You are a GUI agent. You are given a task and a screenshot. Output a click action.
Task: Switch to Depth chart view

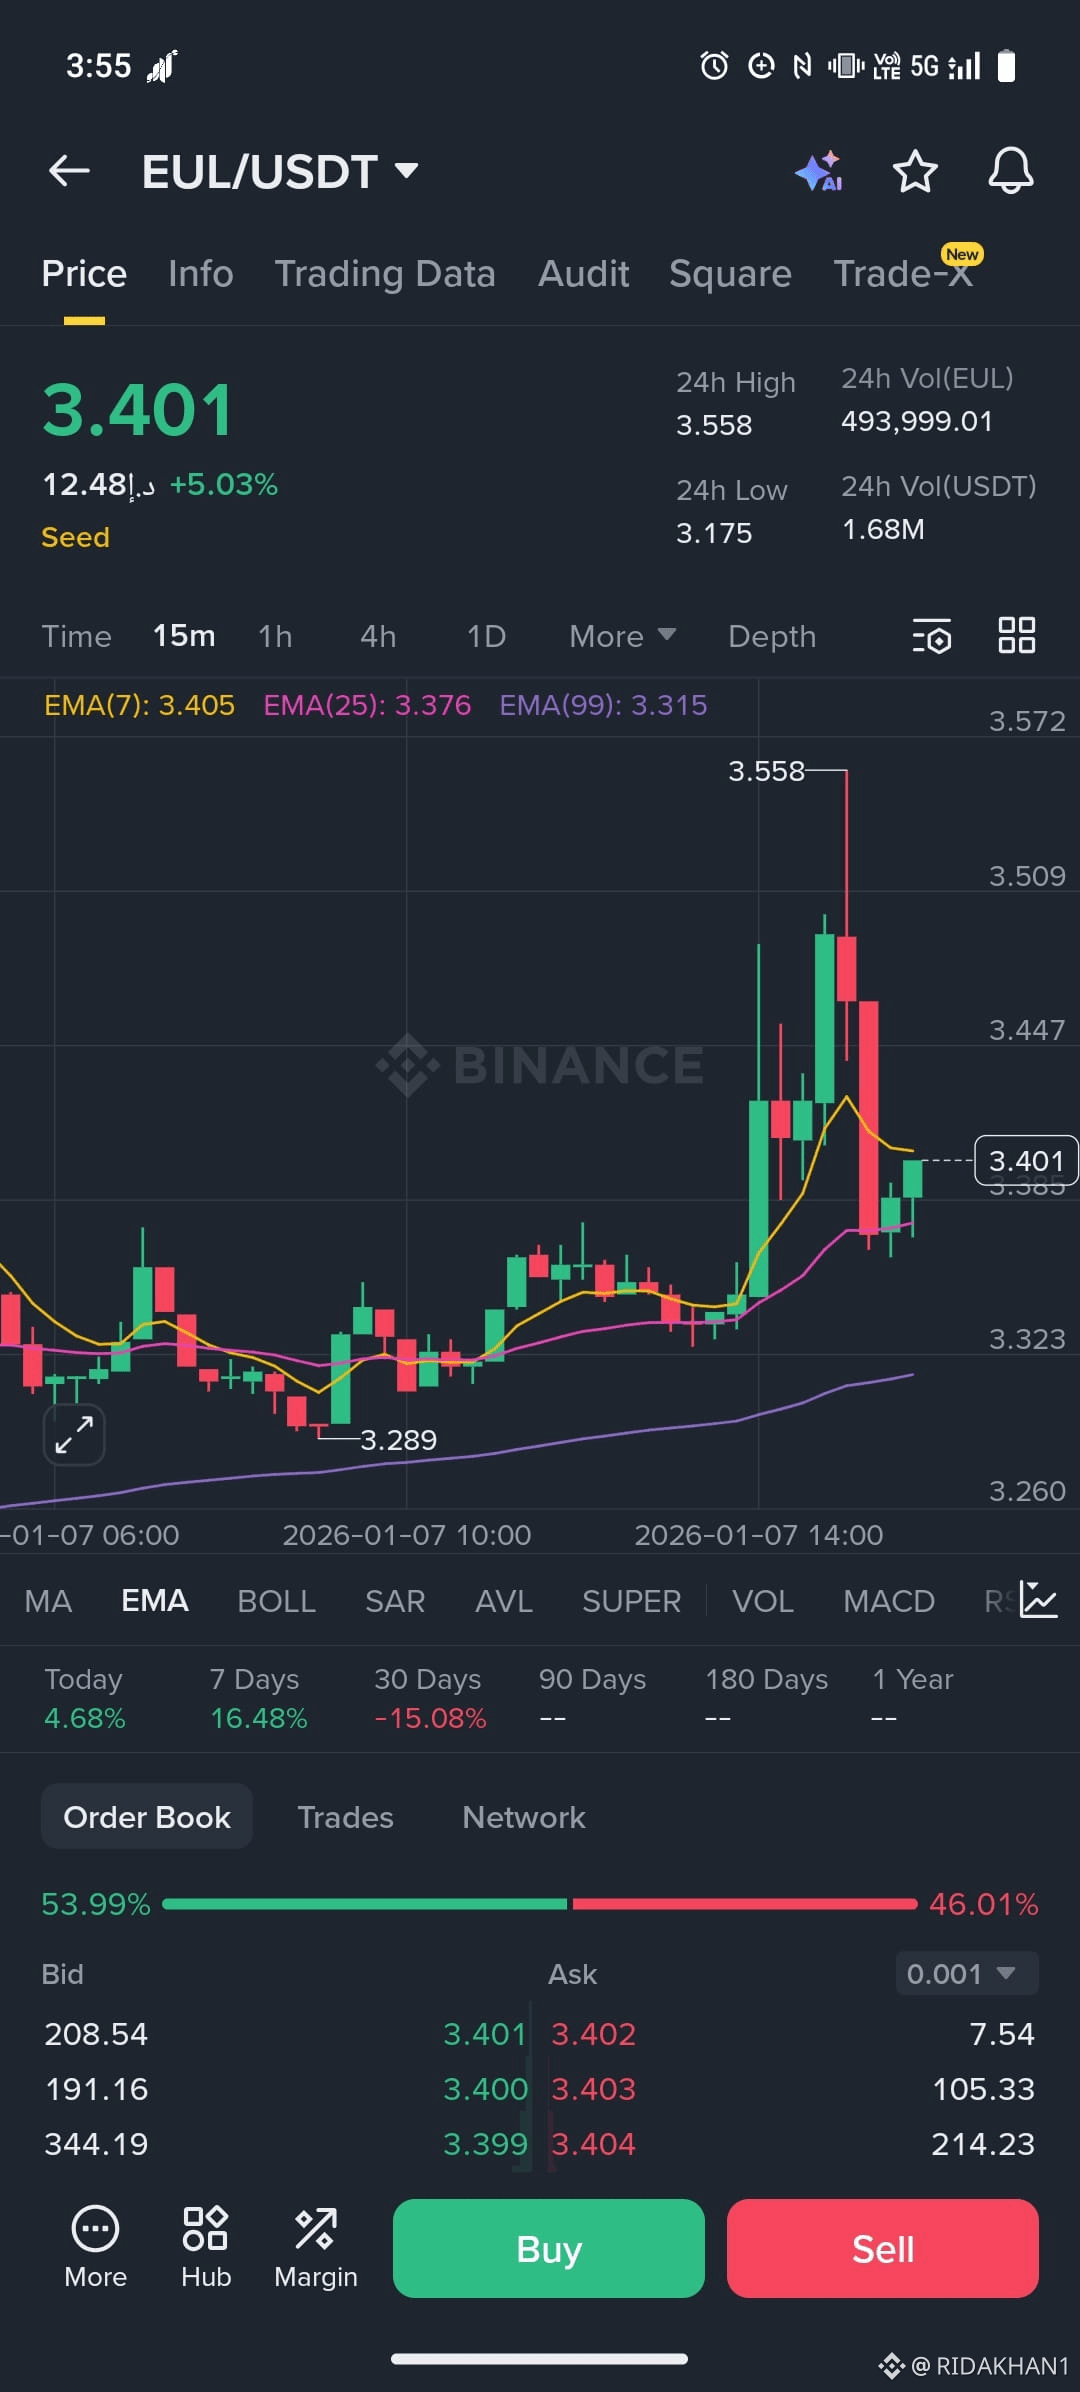[772, 636]
